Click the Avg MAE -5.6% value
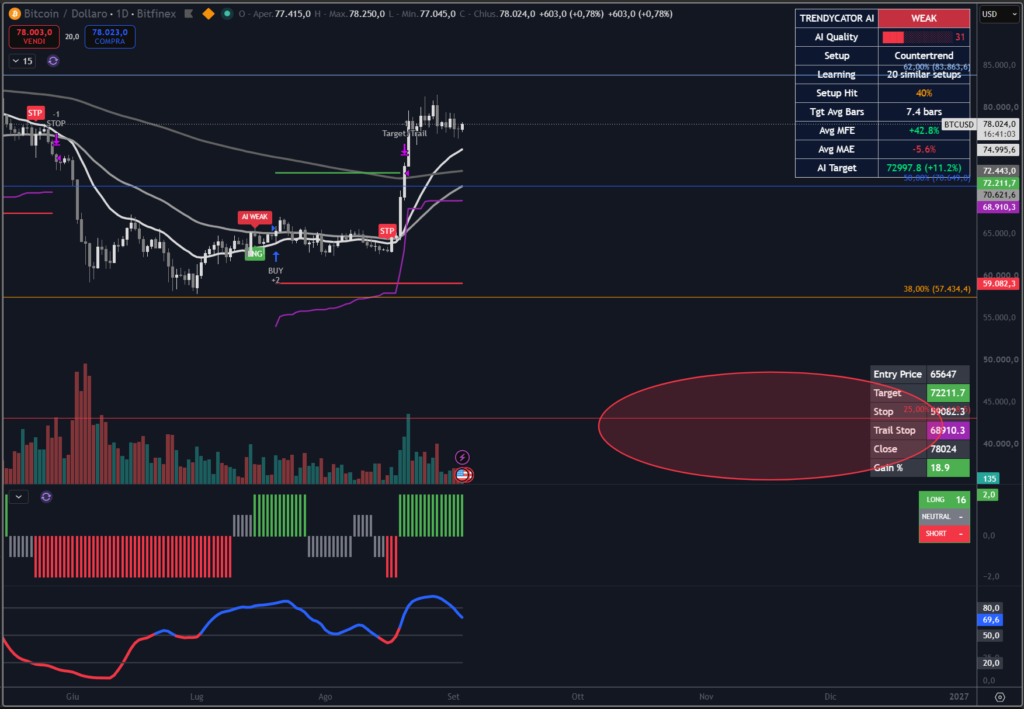Image resolution: width=1024 pixels, height=709 pixels. (x=923, y=150)
